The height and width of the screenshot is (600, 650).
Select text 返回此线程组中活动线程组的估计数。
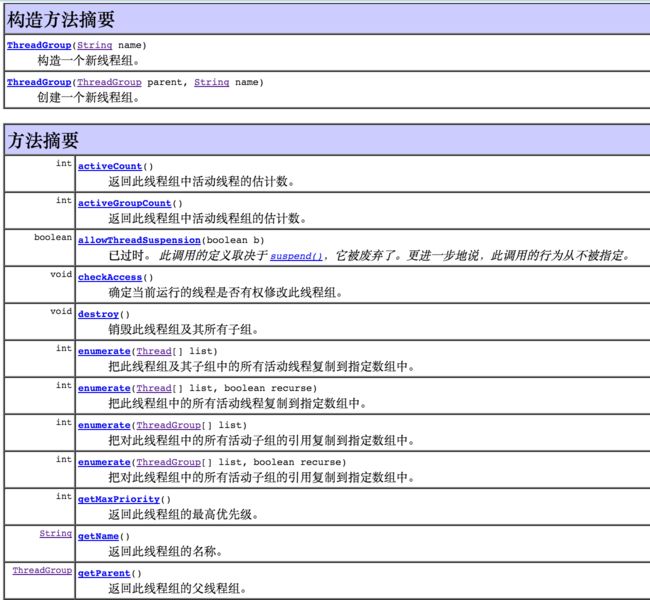207,218
